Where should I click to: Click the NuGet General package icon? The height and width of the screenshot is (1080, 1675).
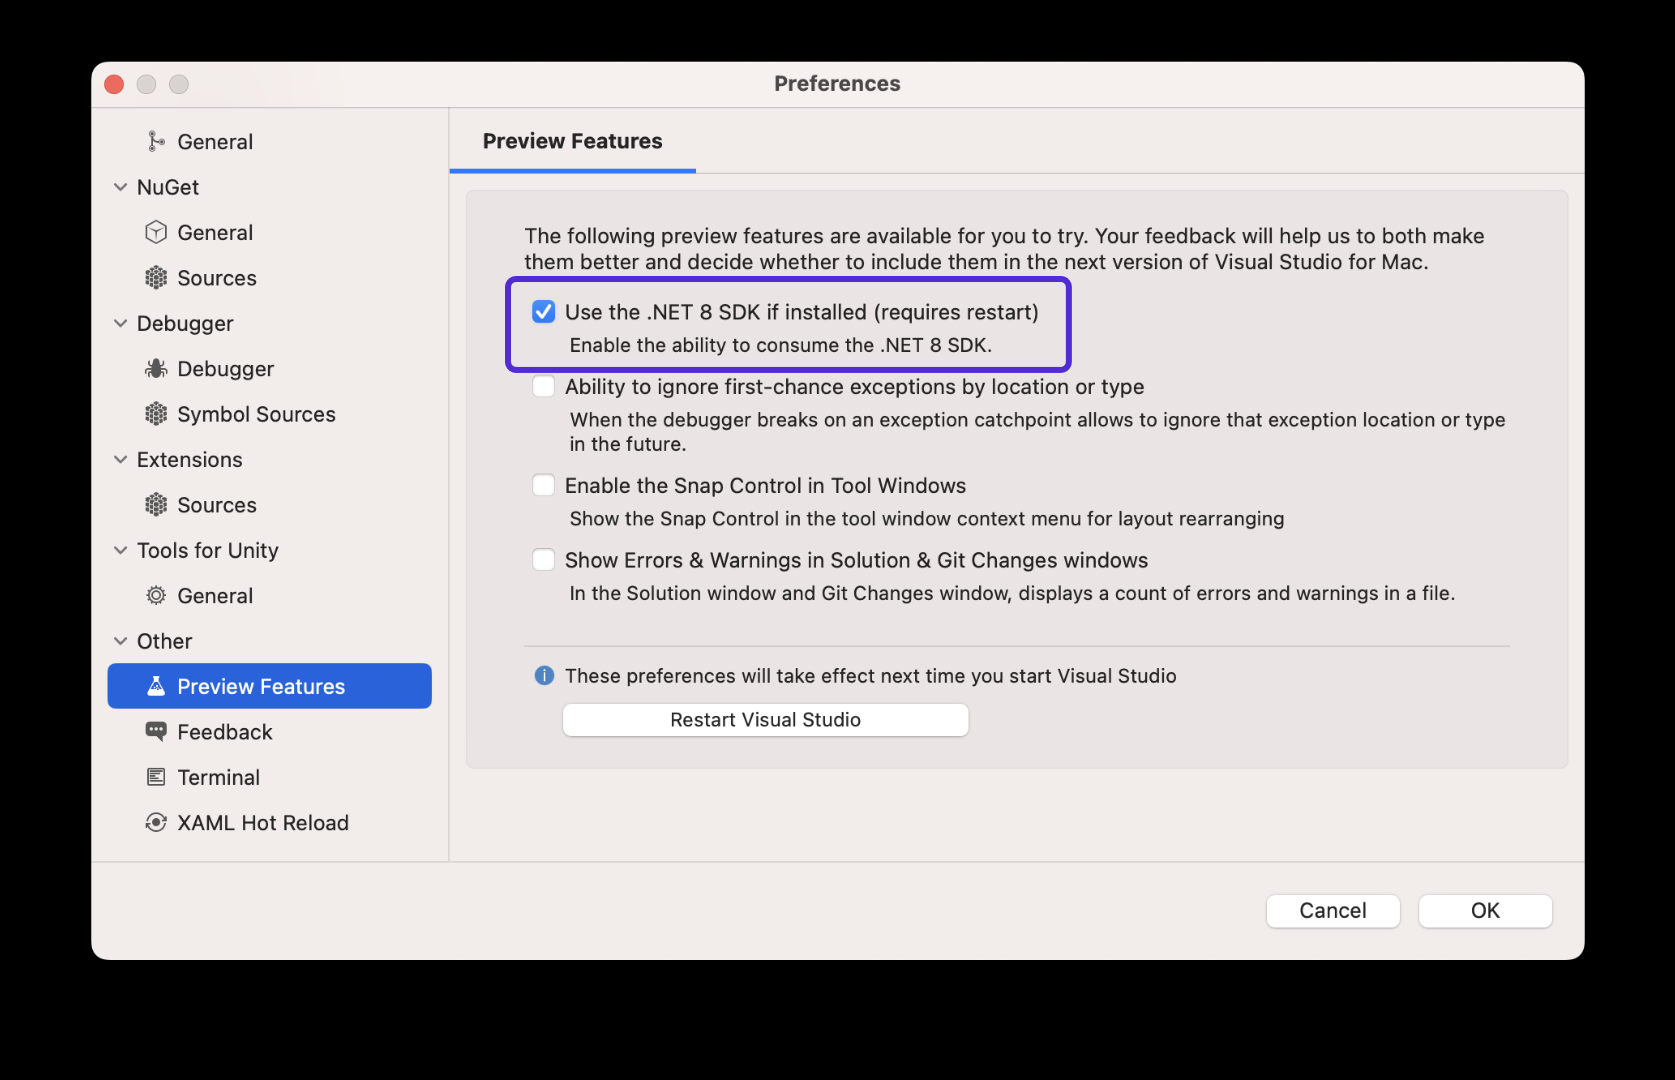pyautogui.click(x=156, y=233)
